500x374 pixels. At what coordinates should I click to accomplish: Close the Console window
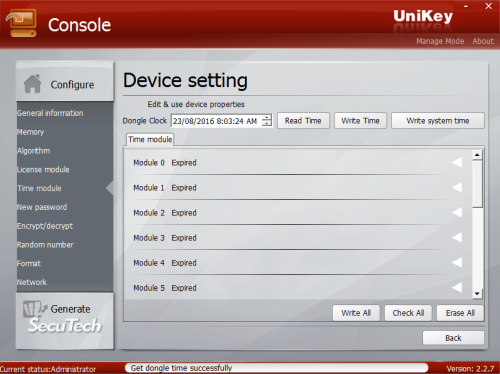tap(489, 6)
